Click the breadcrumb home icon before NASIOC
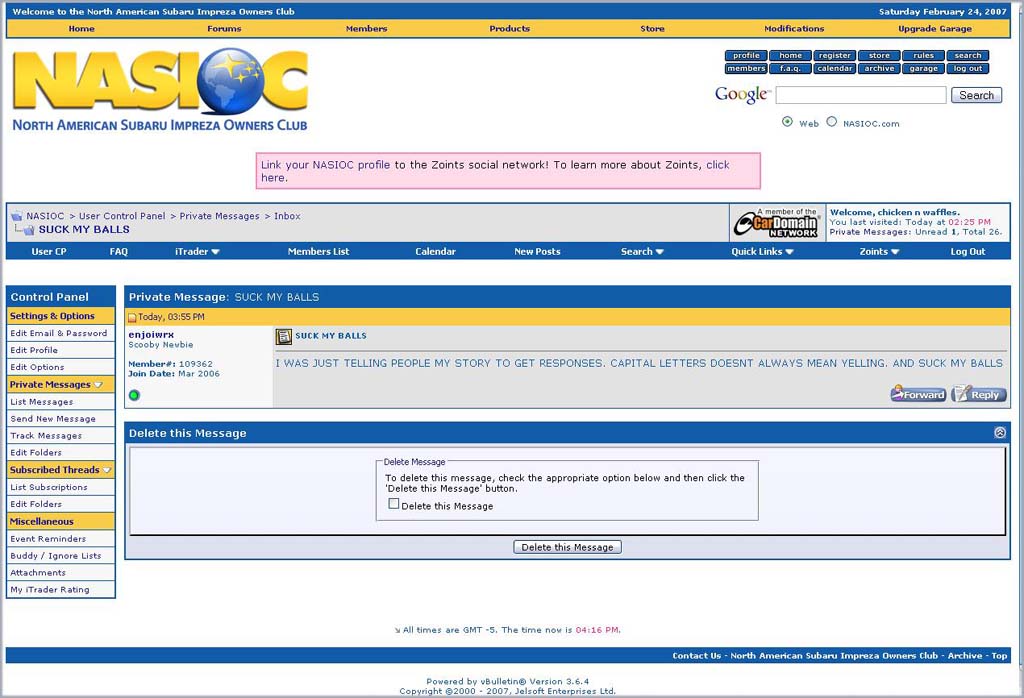The height and width of the screenshot is (698, 1024). pos(16,216)
